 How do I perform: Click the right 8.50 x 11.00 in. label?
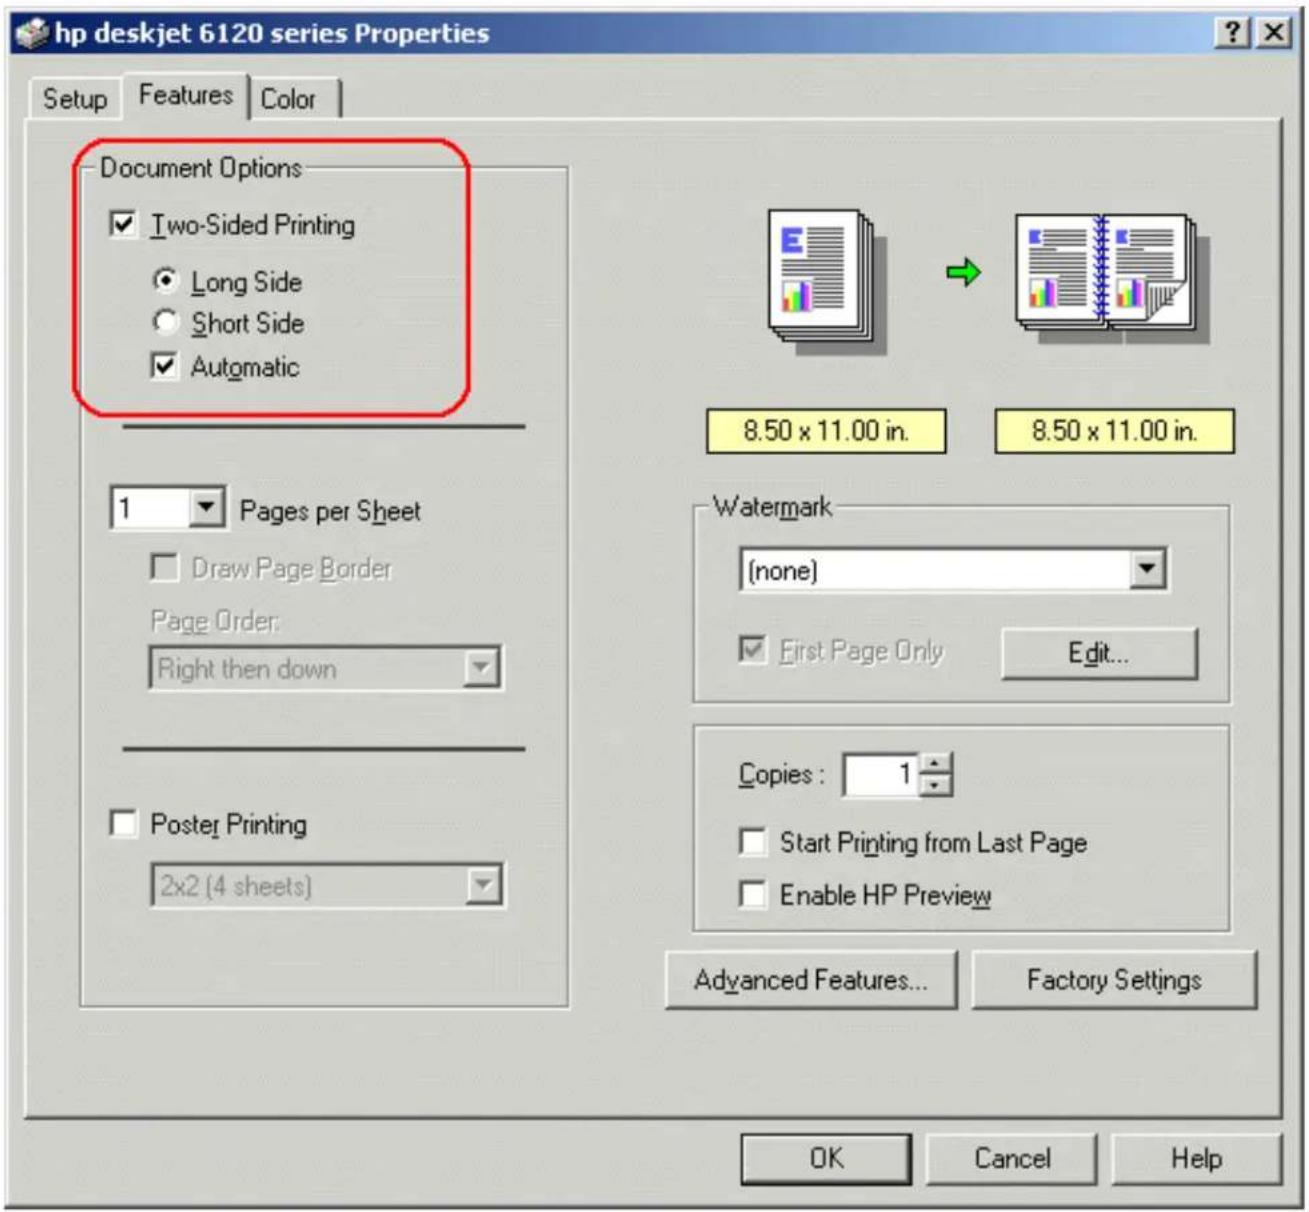pos(1114,431)
